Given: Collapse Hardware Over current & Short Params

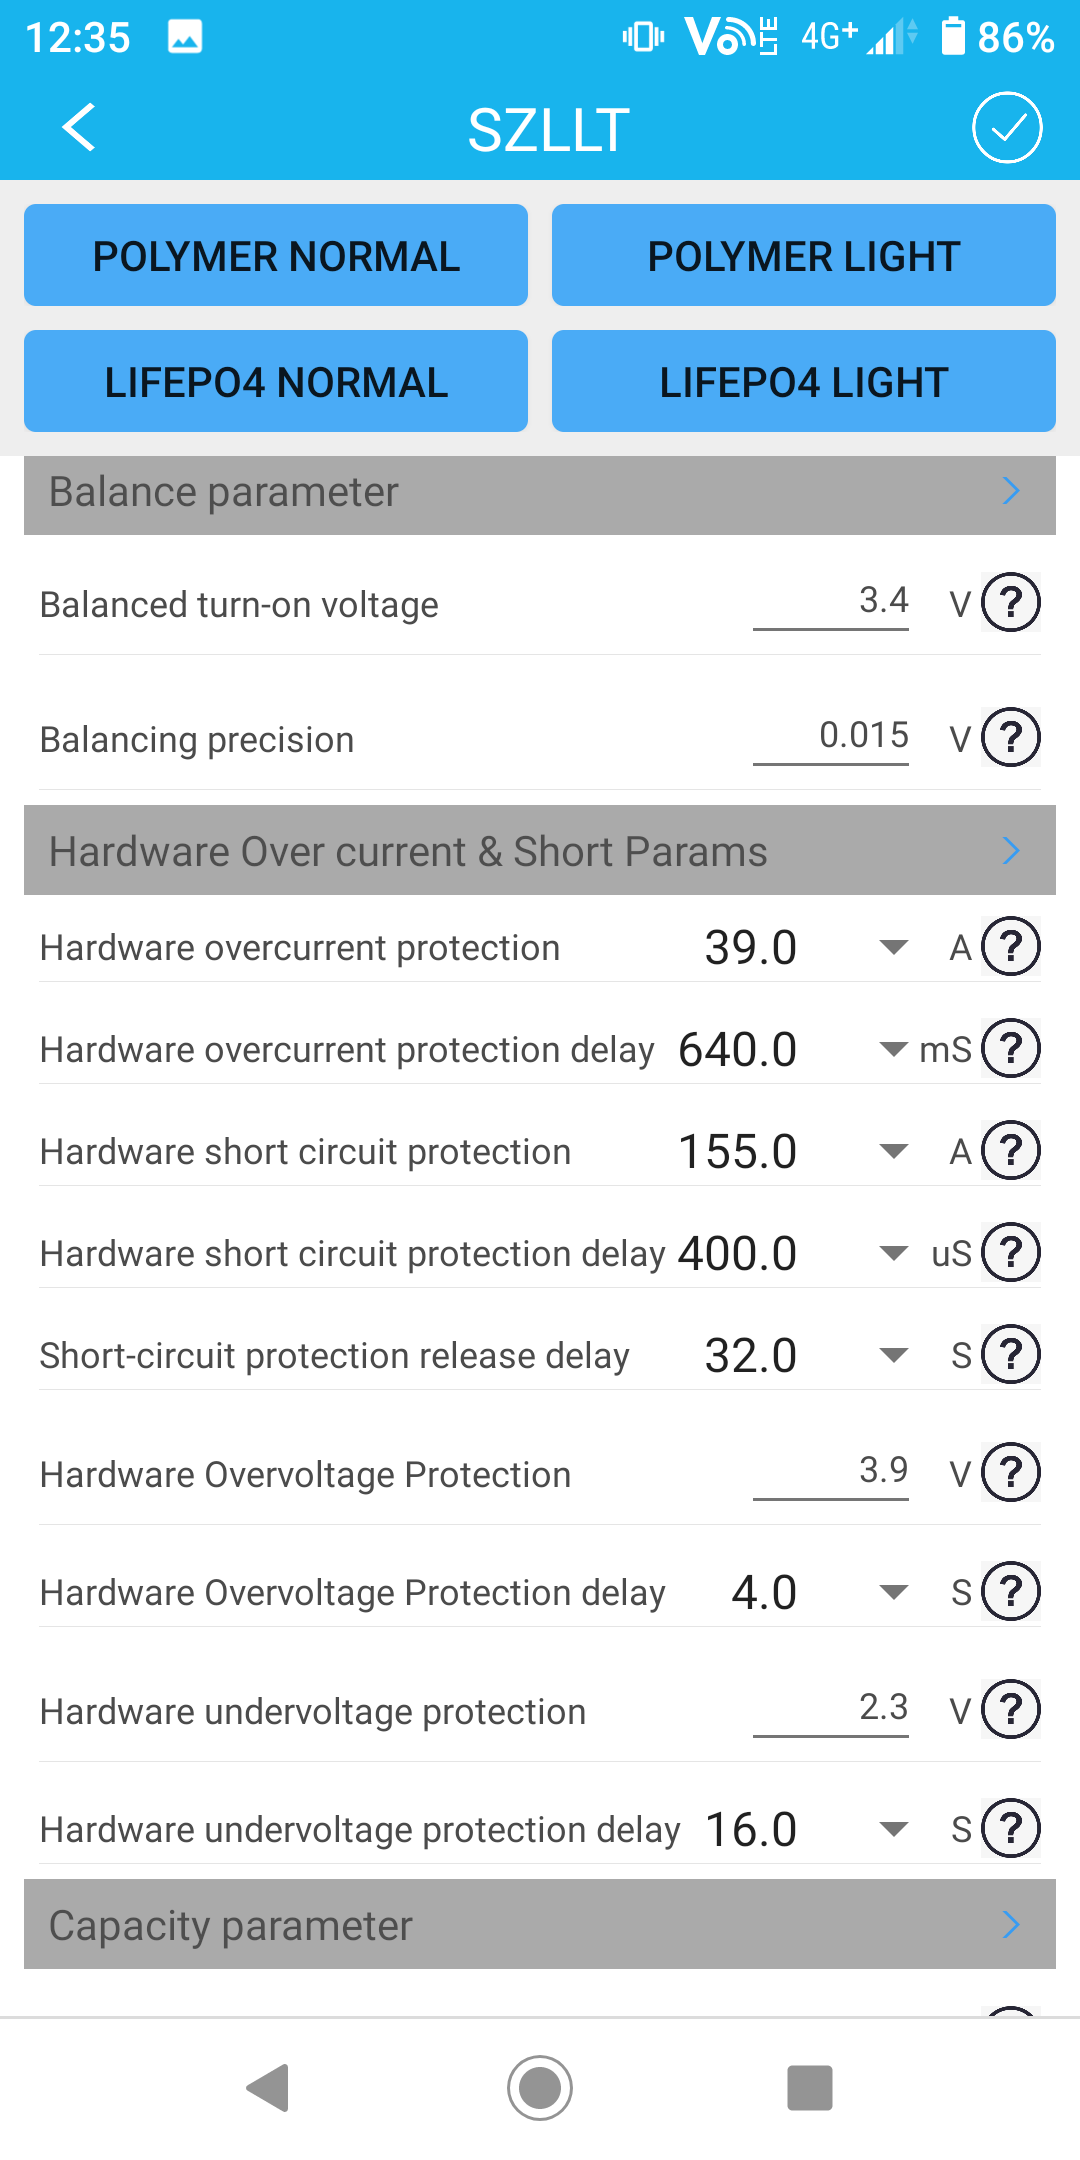Looking at the screenshot, I should pyautogui.click(x=1011, y=851).
